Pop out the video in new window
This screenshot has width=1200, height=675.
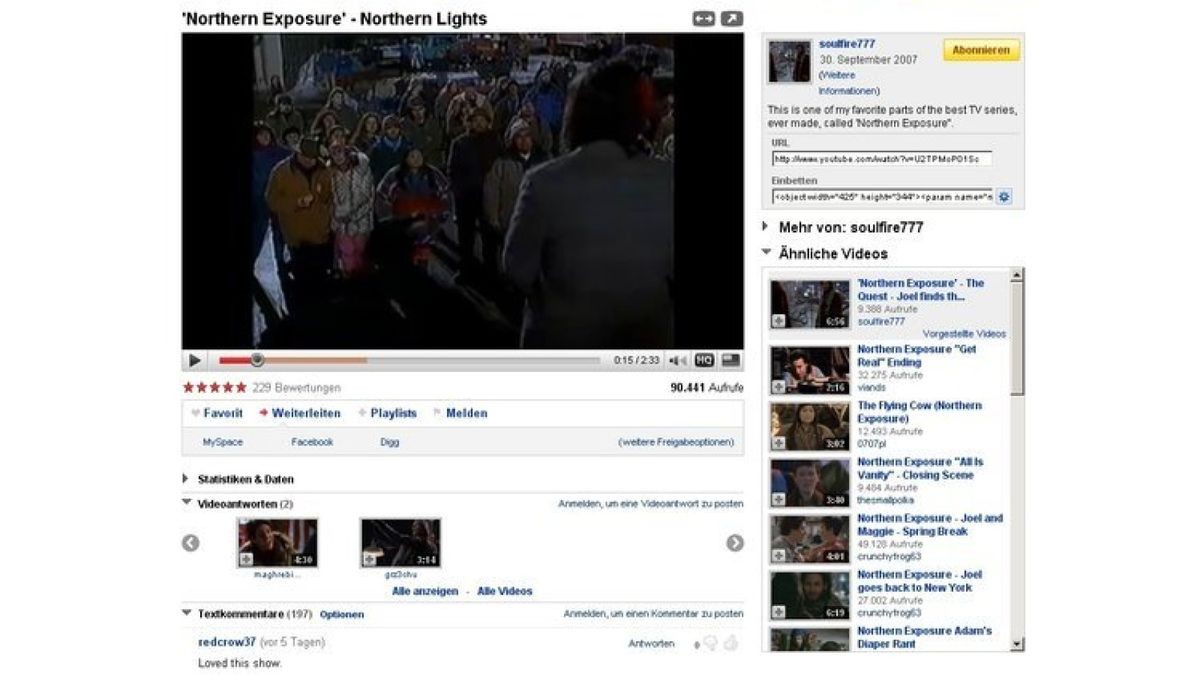(x=732, y=19)
